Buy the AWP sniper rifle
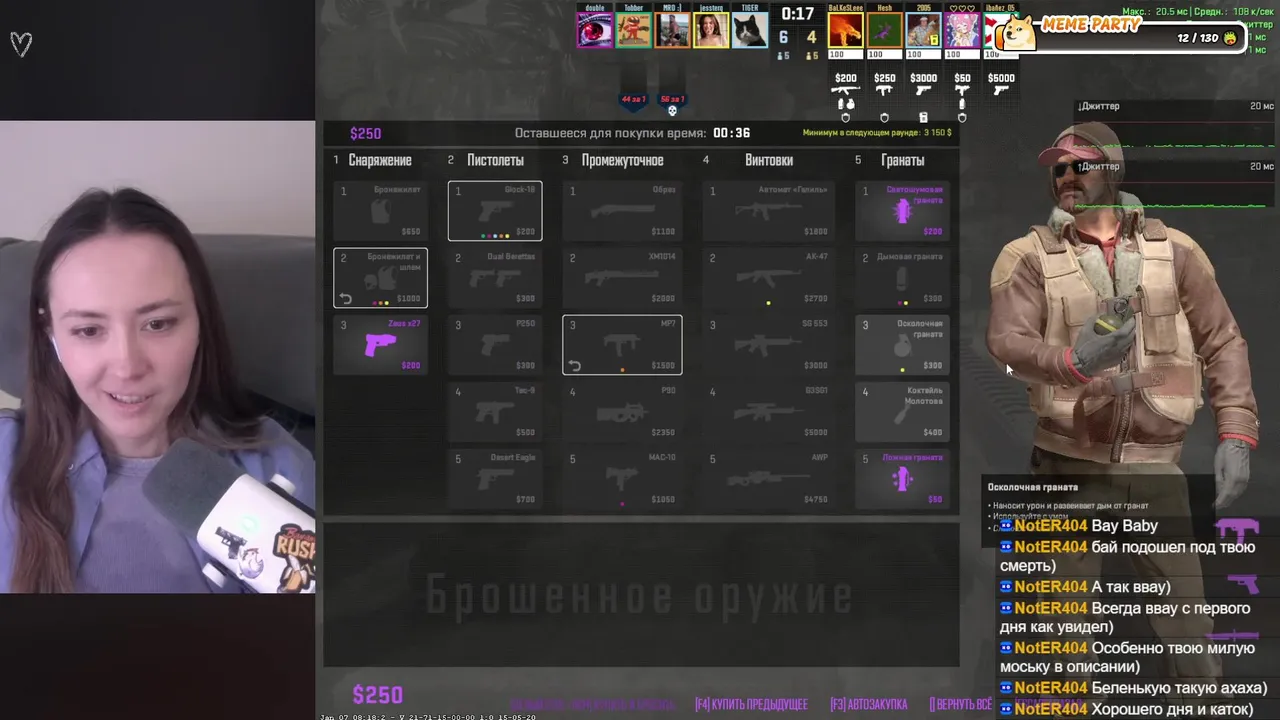 pos(768,479)
